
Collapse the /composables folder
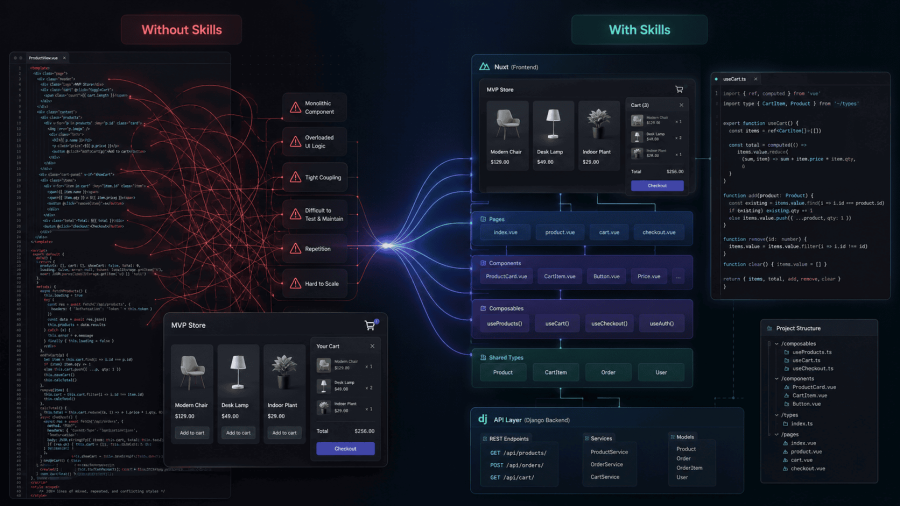pyautogui.click(x=777, y=344)
